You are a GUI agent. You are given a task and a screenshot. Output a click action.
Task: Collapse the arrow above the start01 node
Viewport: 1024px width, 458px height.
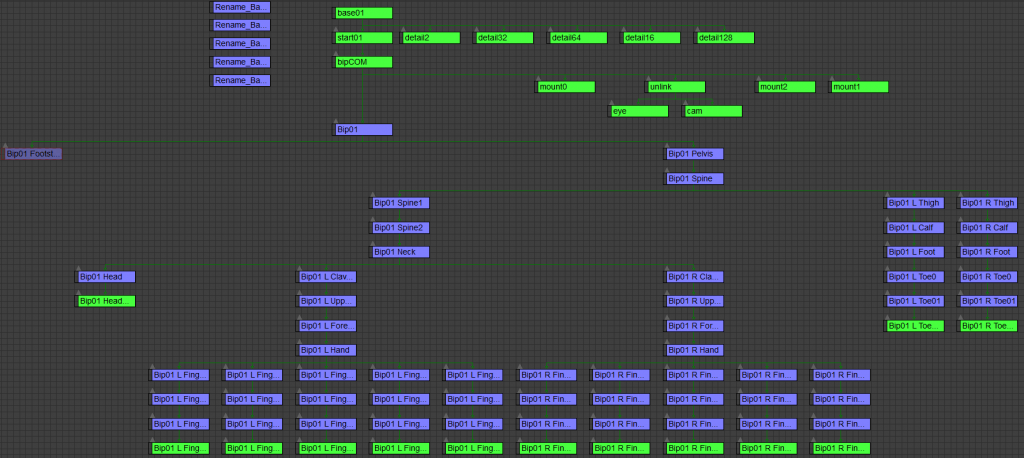click(334, 30)
